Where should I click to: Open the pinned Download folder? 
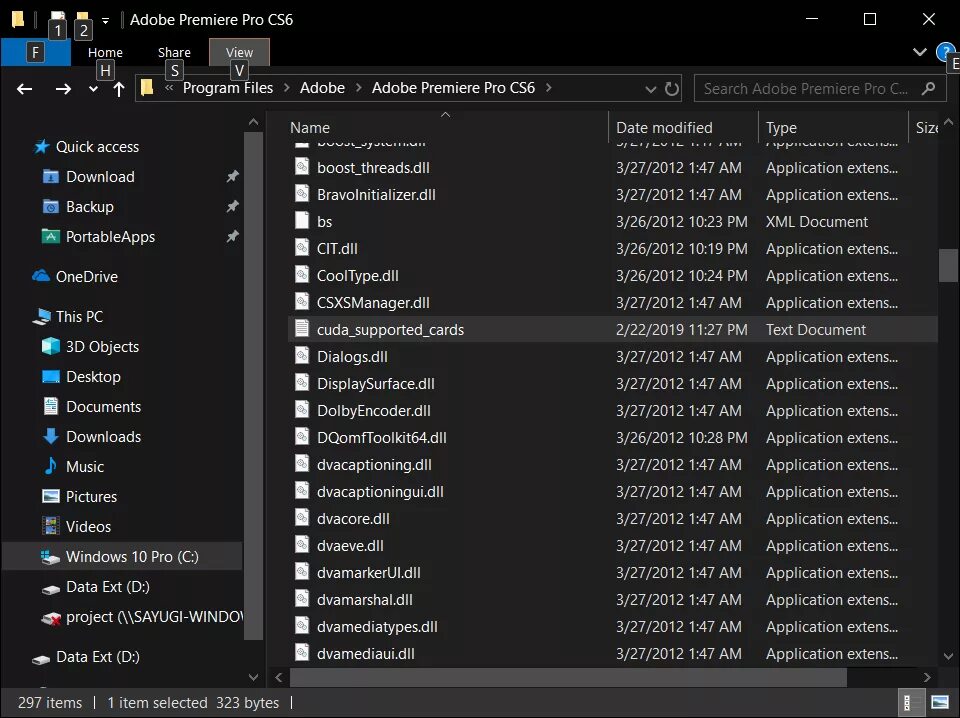(100, 177)
